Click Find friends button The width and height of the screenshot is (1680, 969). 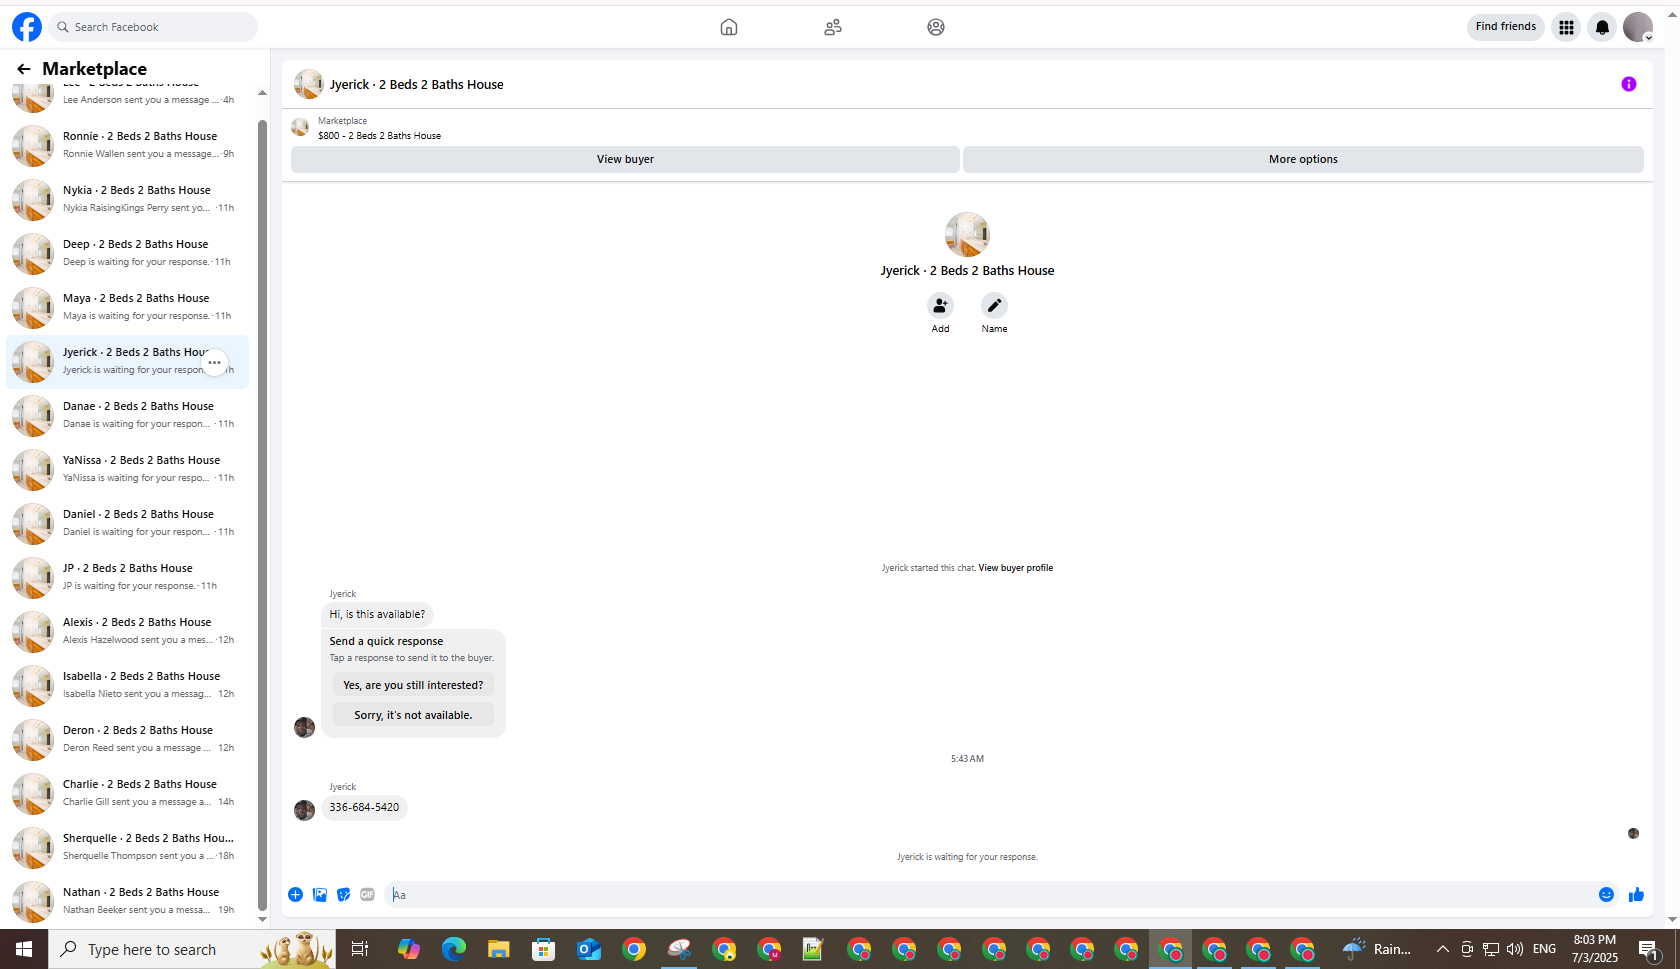point(1505,27)
